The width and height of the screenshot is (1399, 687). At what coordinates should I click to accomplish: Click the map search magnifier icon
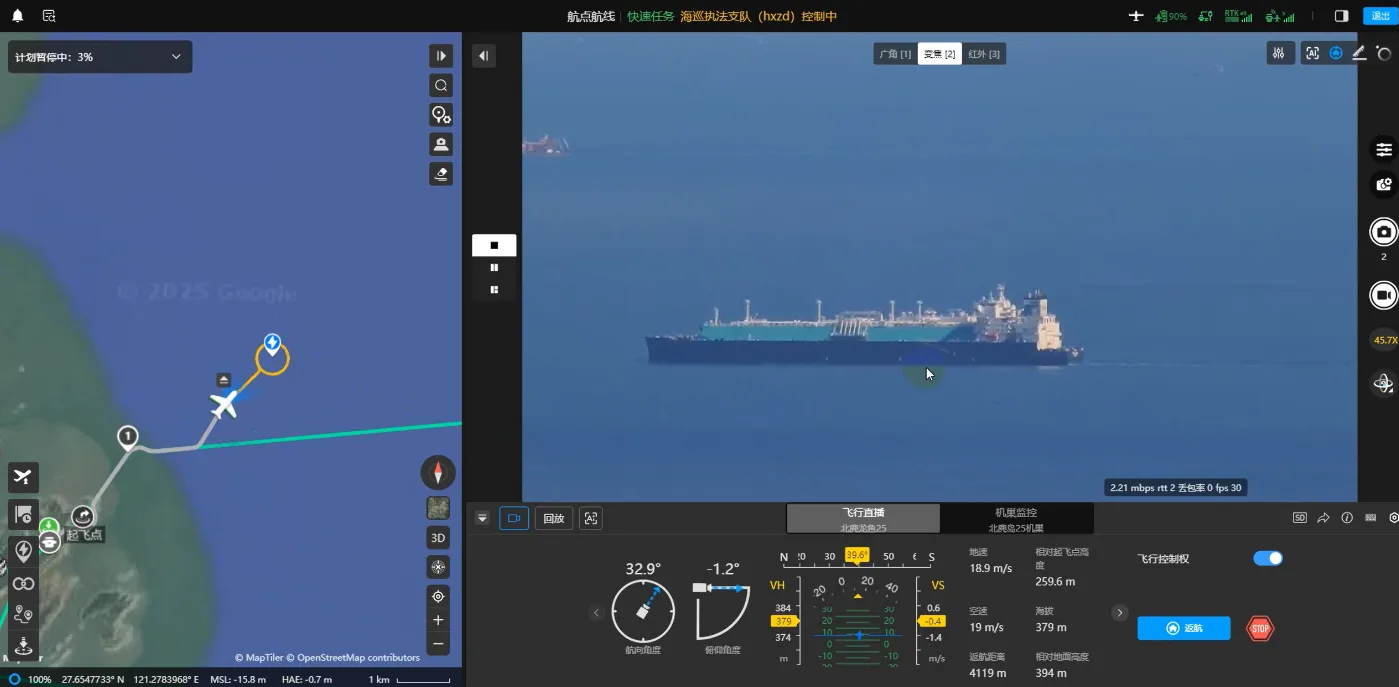(x=441, y=85)
